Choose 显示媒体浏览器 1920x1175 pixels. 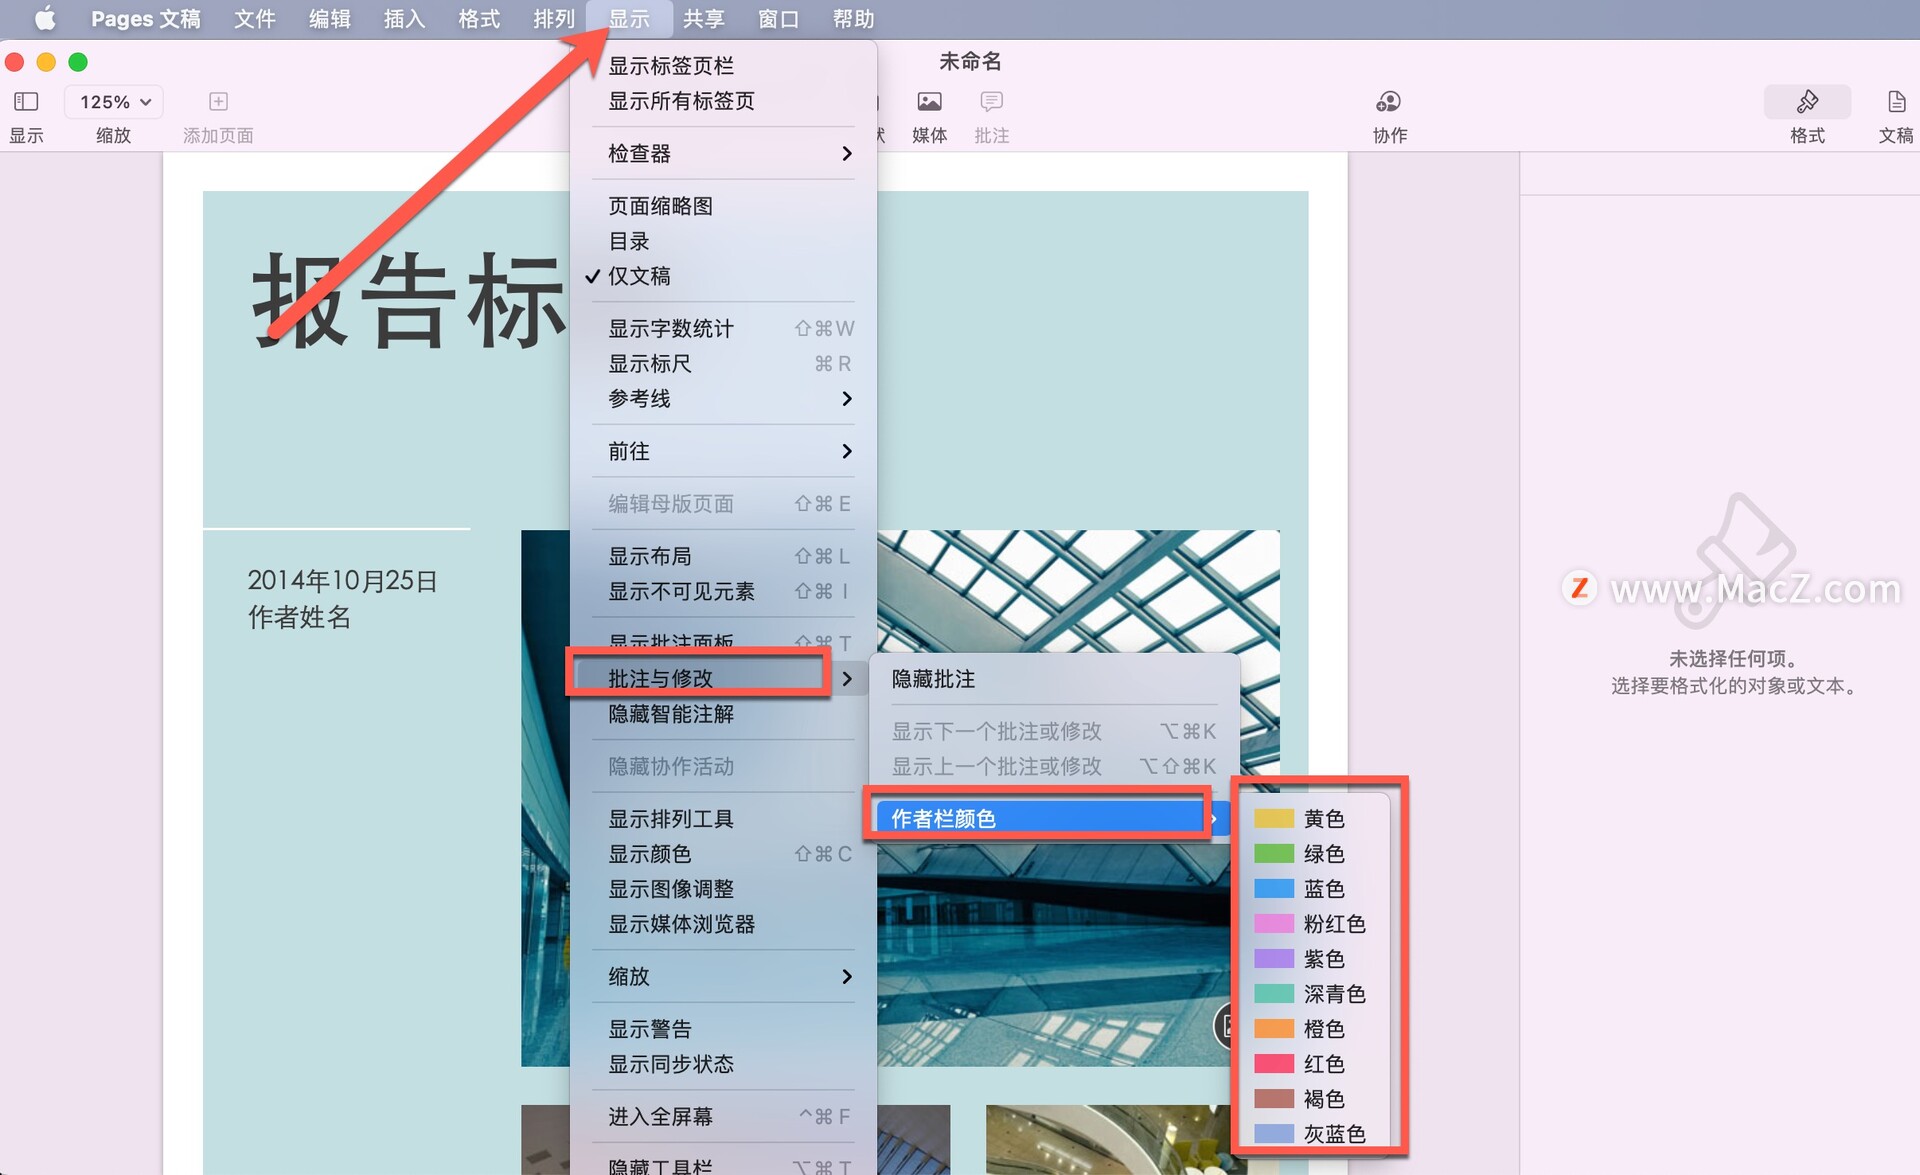(723, 924)
